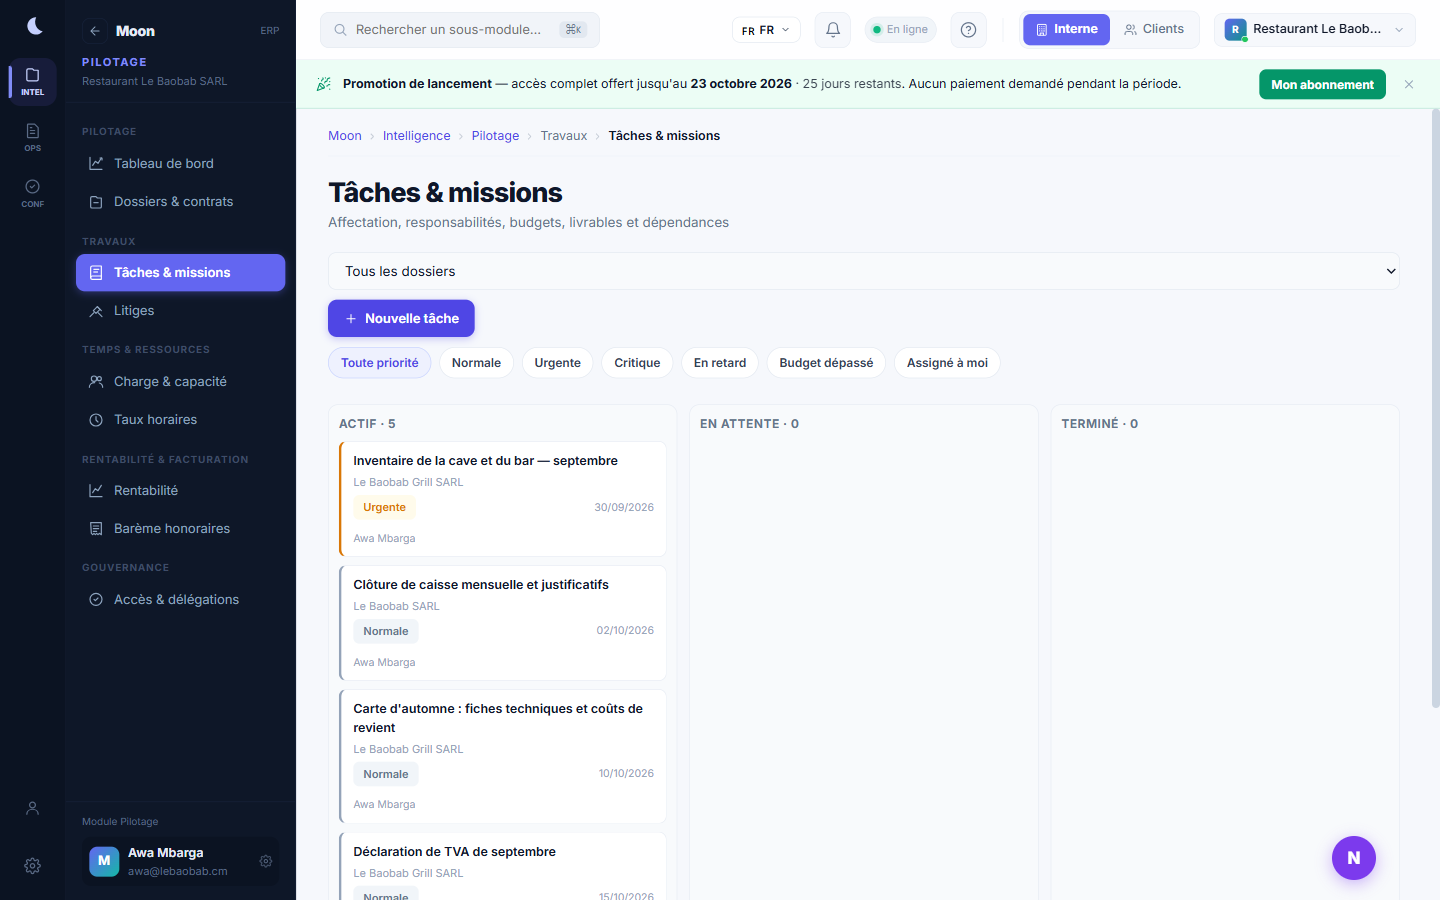
Task: Toggle the Assigné à moi filter
Action: pos(947,363)
